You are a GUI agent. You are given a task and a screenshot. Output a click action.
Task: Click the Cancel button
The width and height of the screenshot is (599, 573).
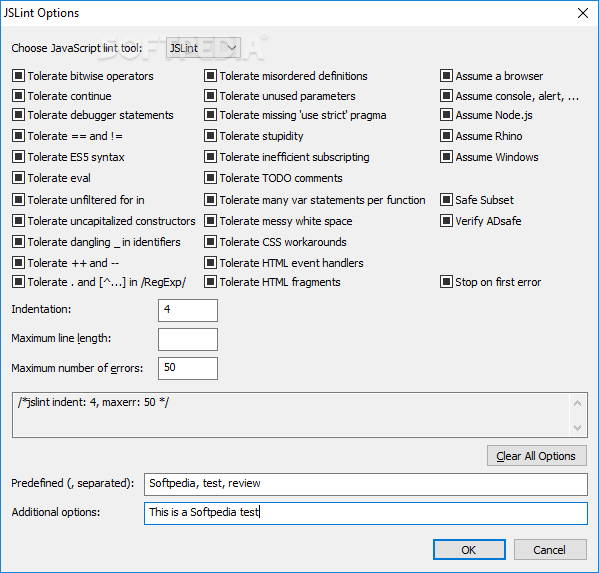click(550, 550)
